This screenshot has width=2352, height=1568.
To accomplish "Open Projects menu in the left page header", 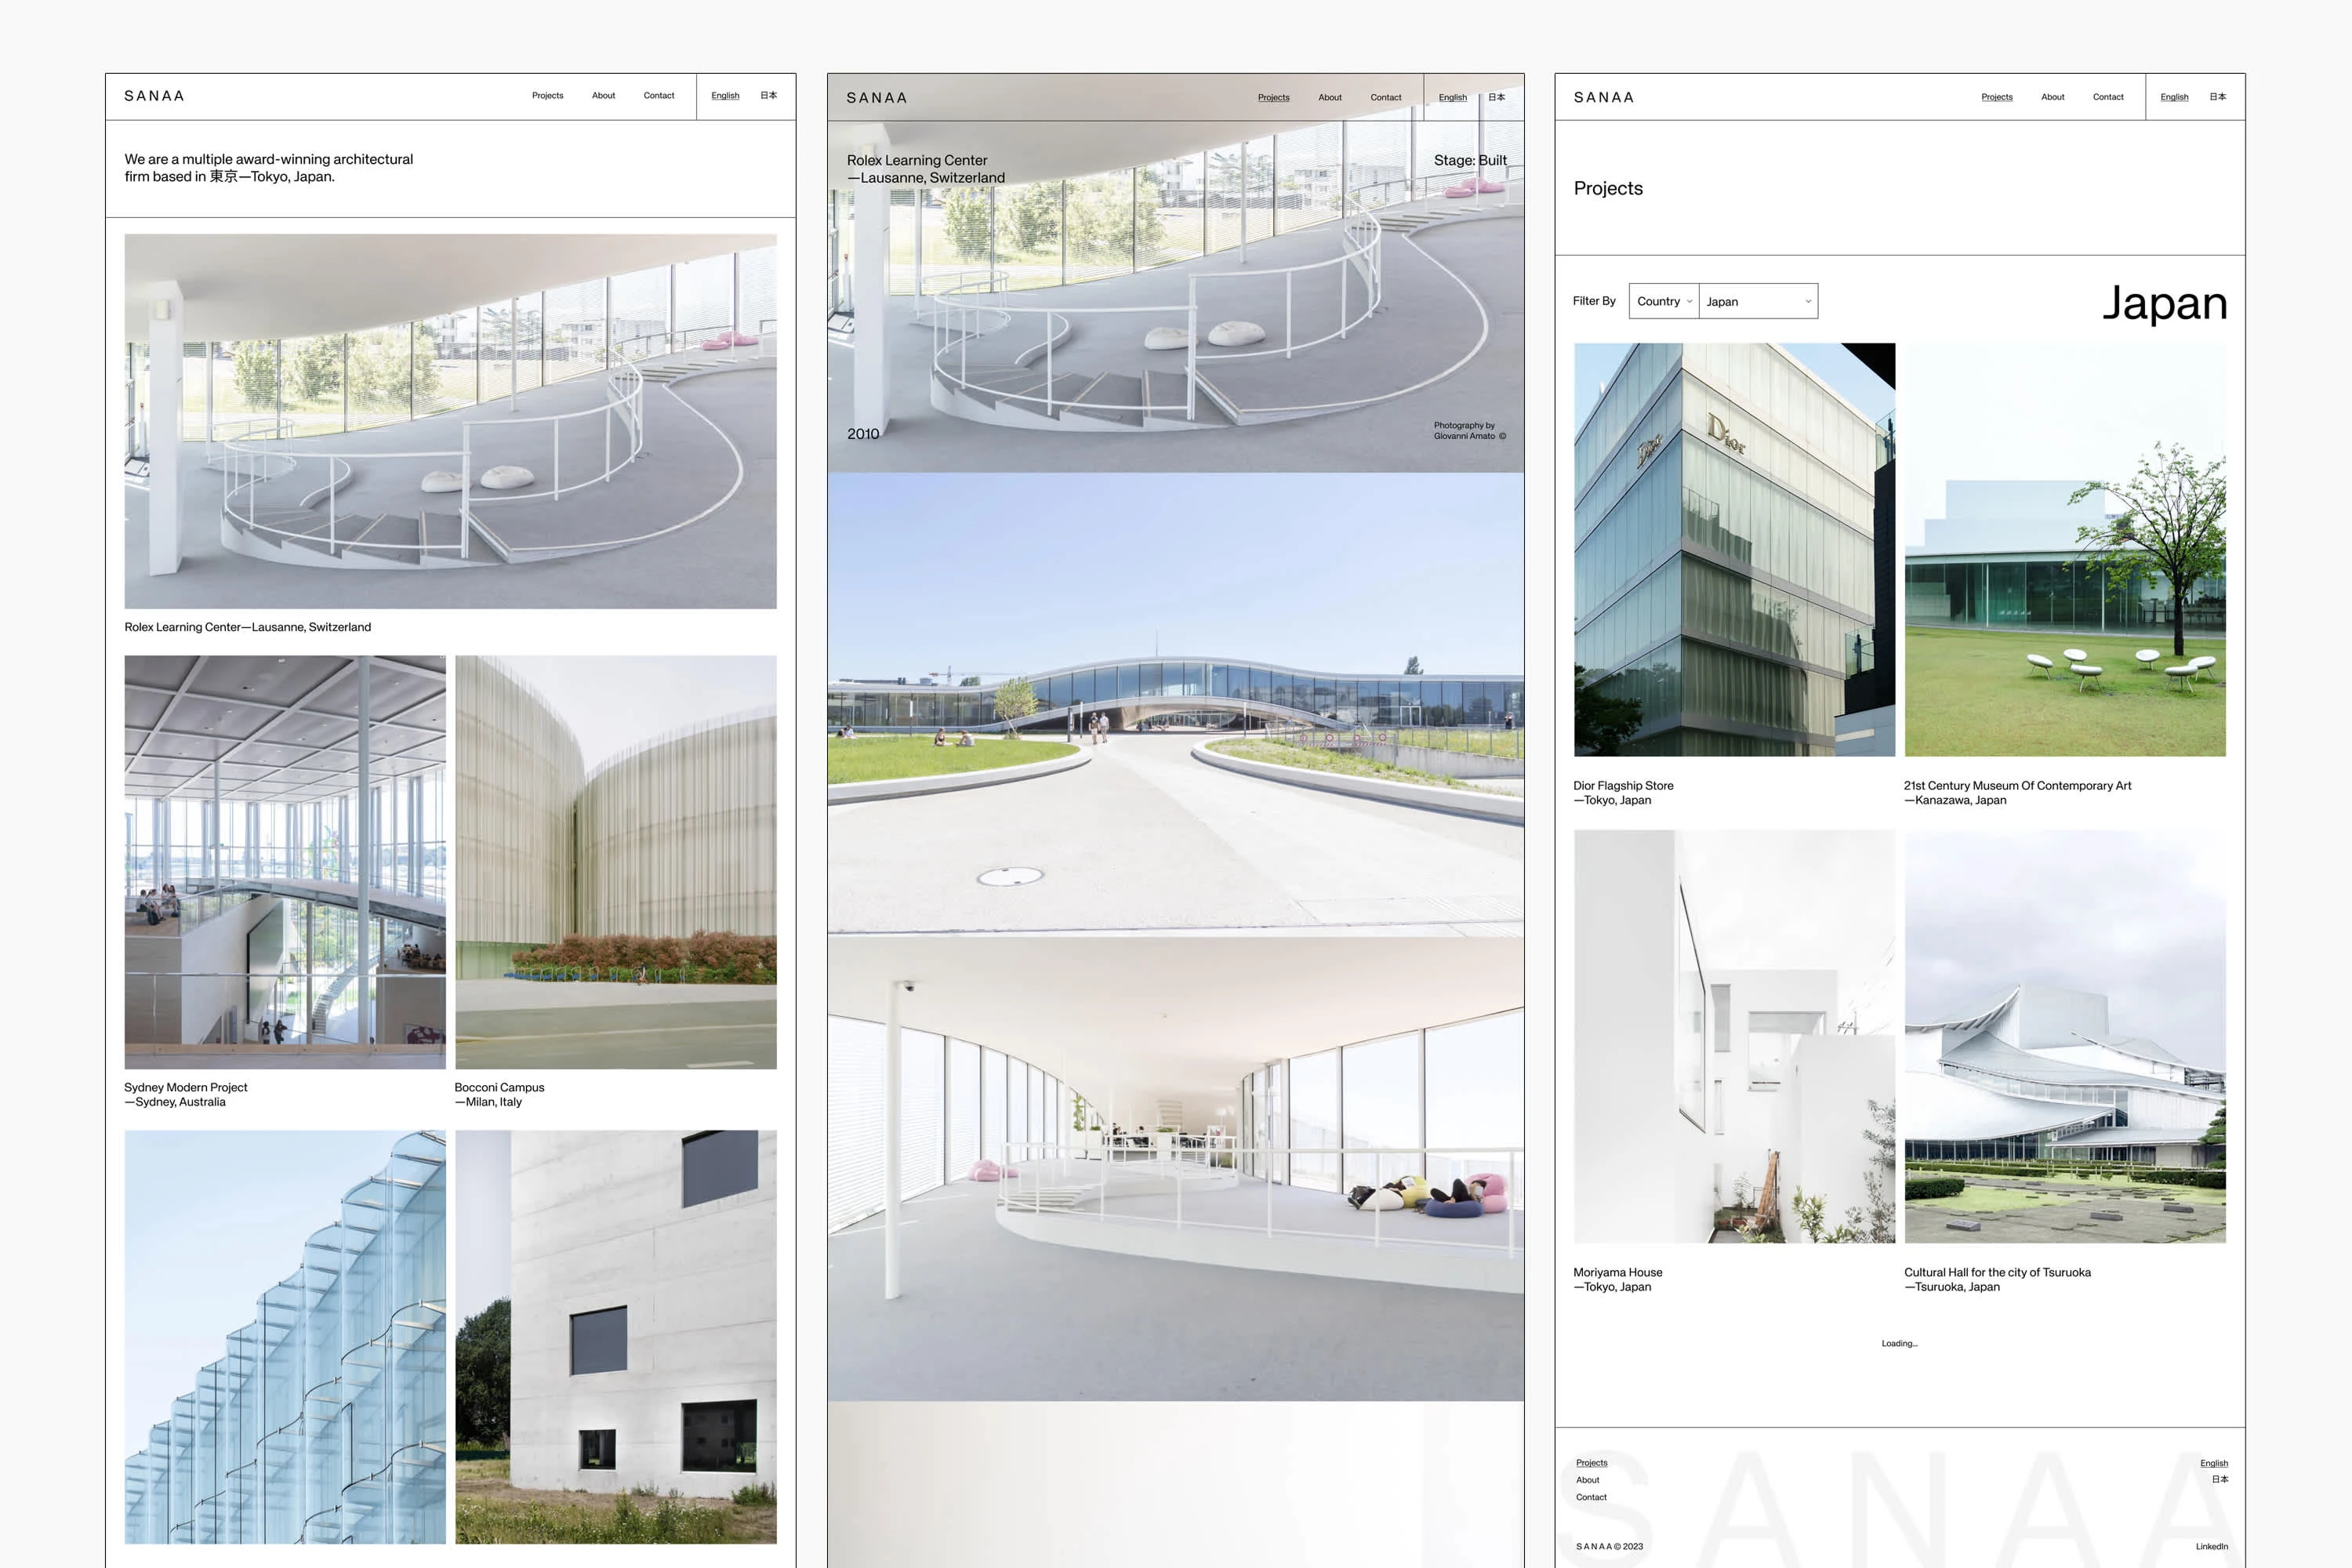I will coord(547,96).
